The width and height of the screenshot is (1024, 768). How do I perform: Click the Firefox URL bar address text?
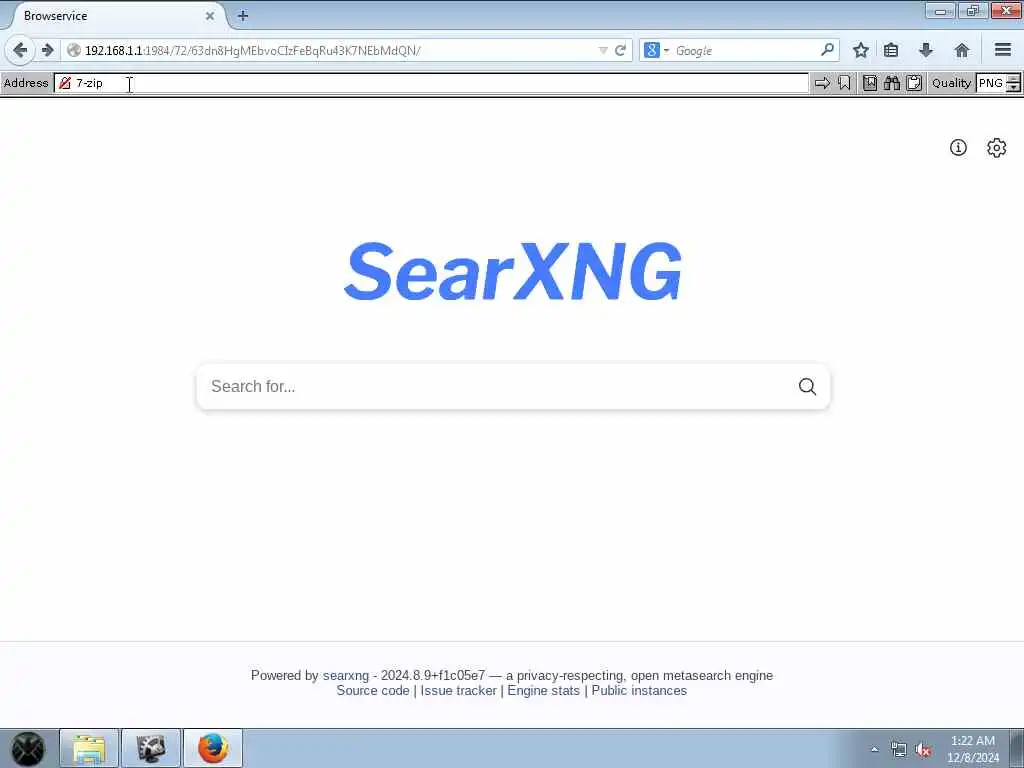coord(253,50)
